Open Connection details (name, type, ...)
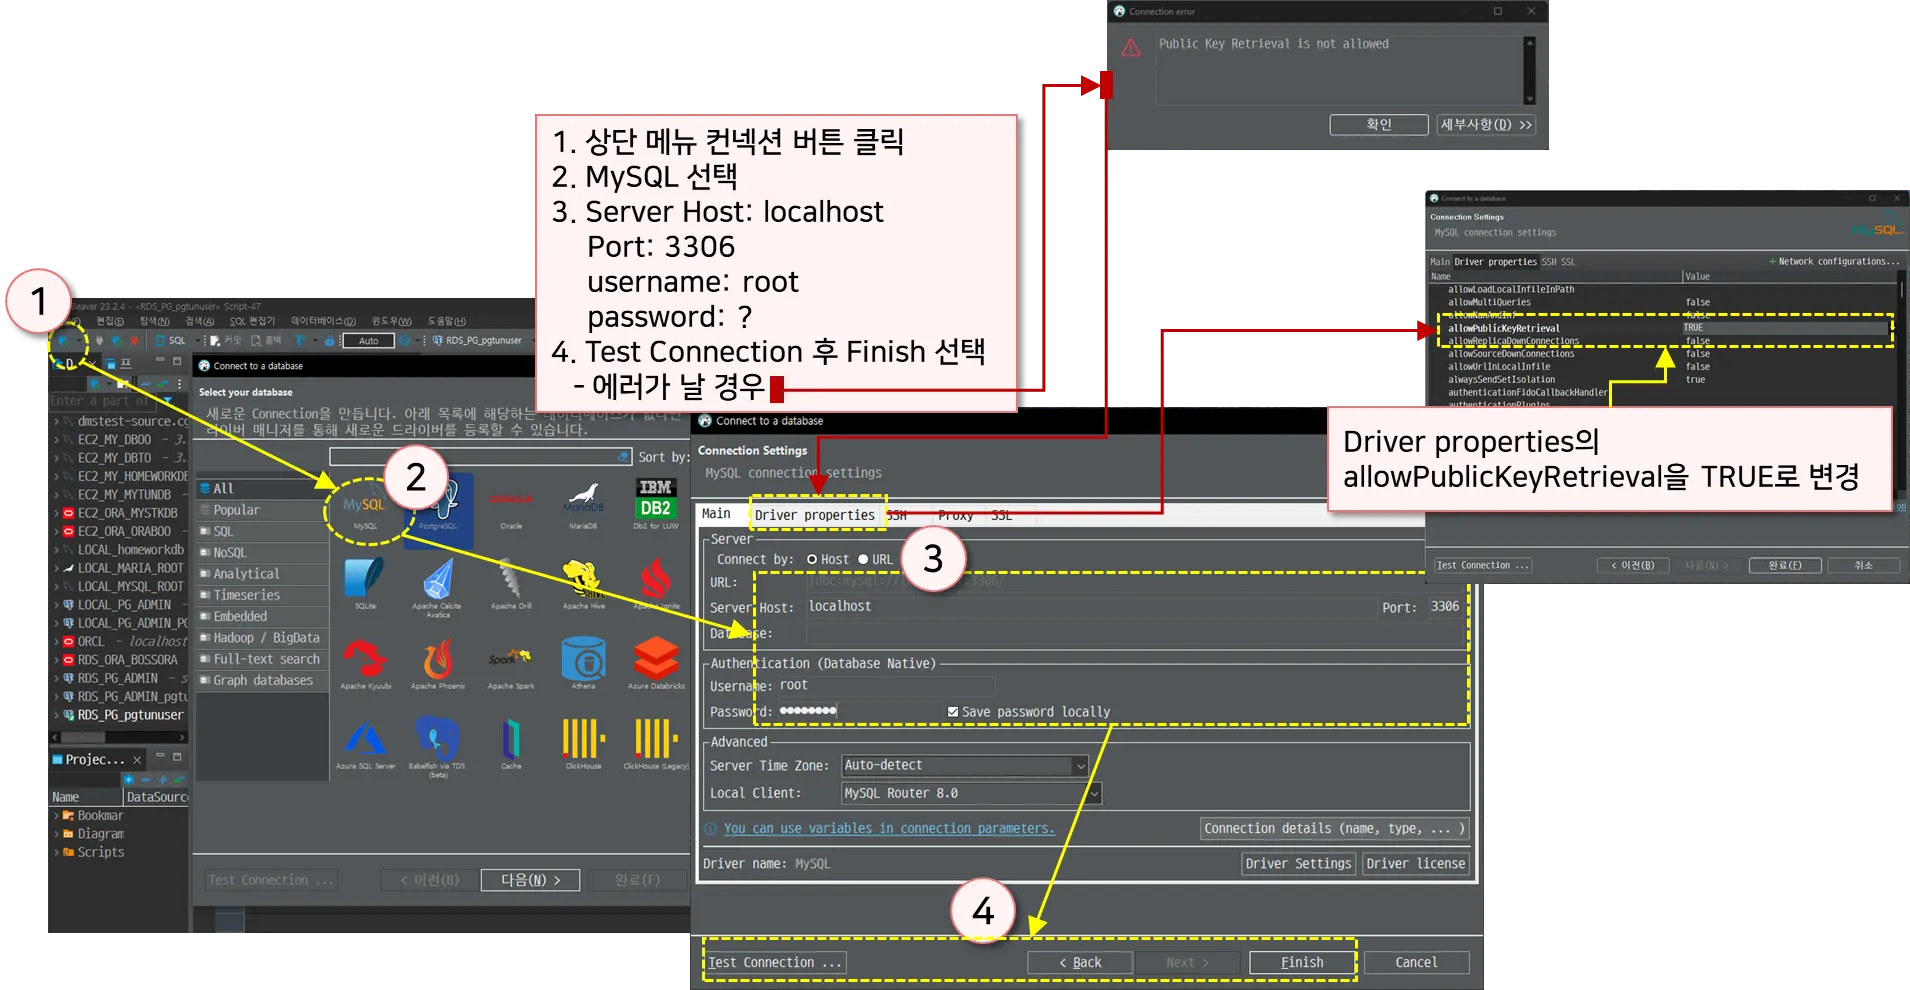Screen dimensions: 1910x990 click(1334, 829)
